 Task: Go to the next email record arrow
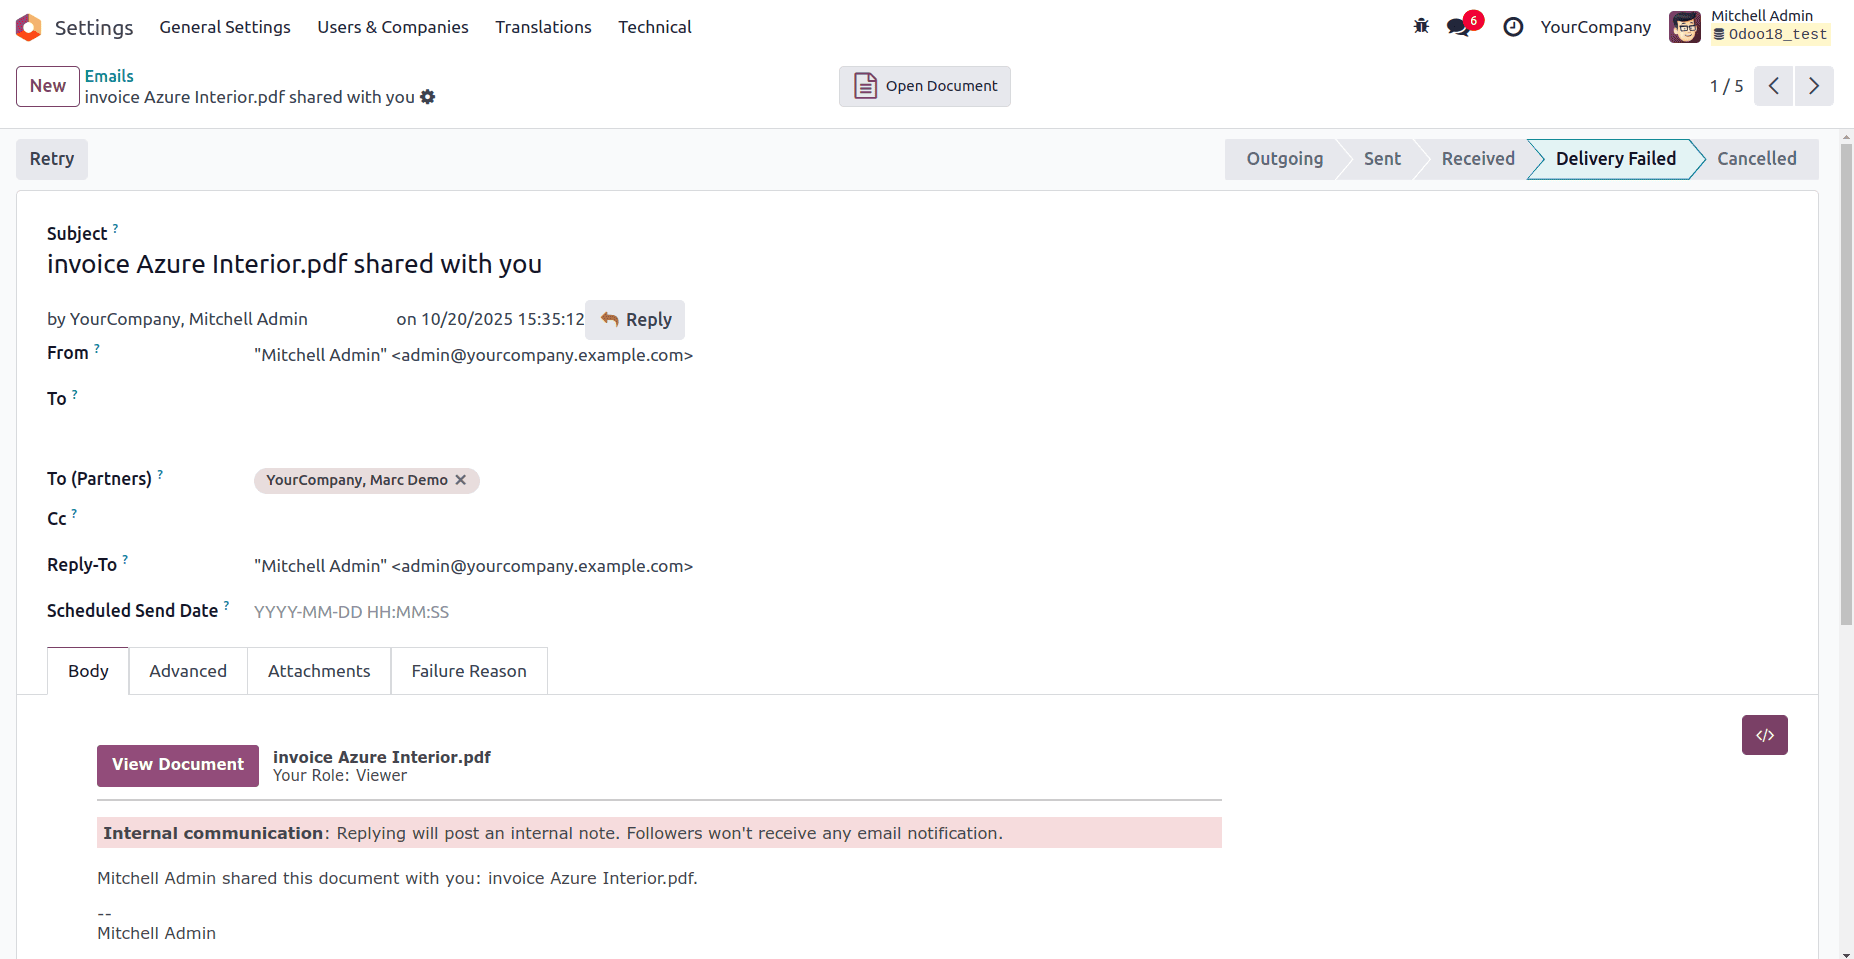point(1815,86)
